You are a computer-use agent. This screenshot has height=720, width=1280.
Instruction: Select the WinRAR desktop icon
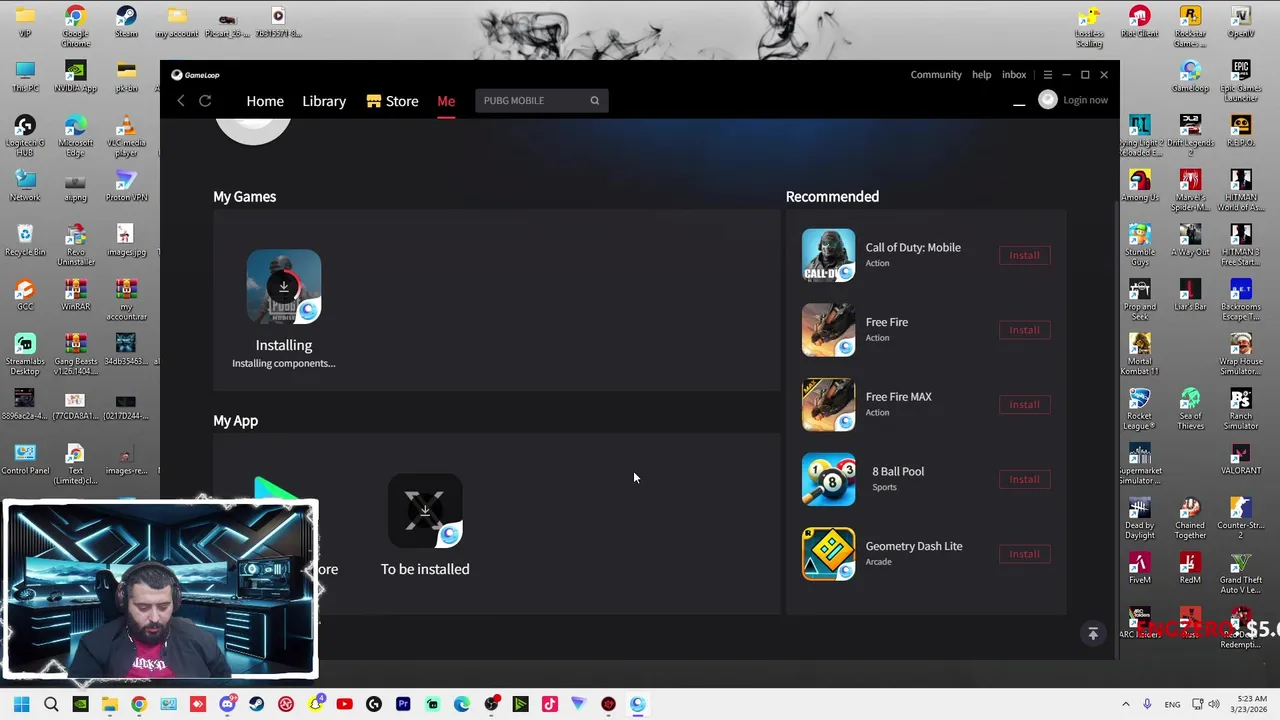75,295
